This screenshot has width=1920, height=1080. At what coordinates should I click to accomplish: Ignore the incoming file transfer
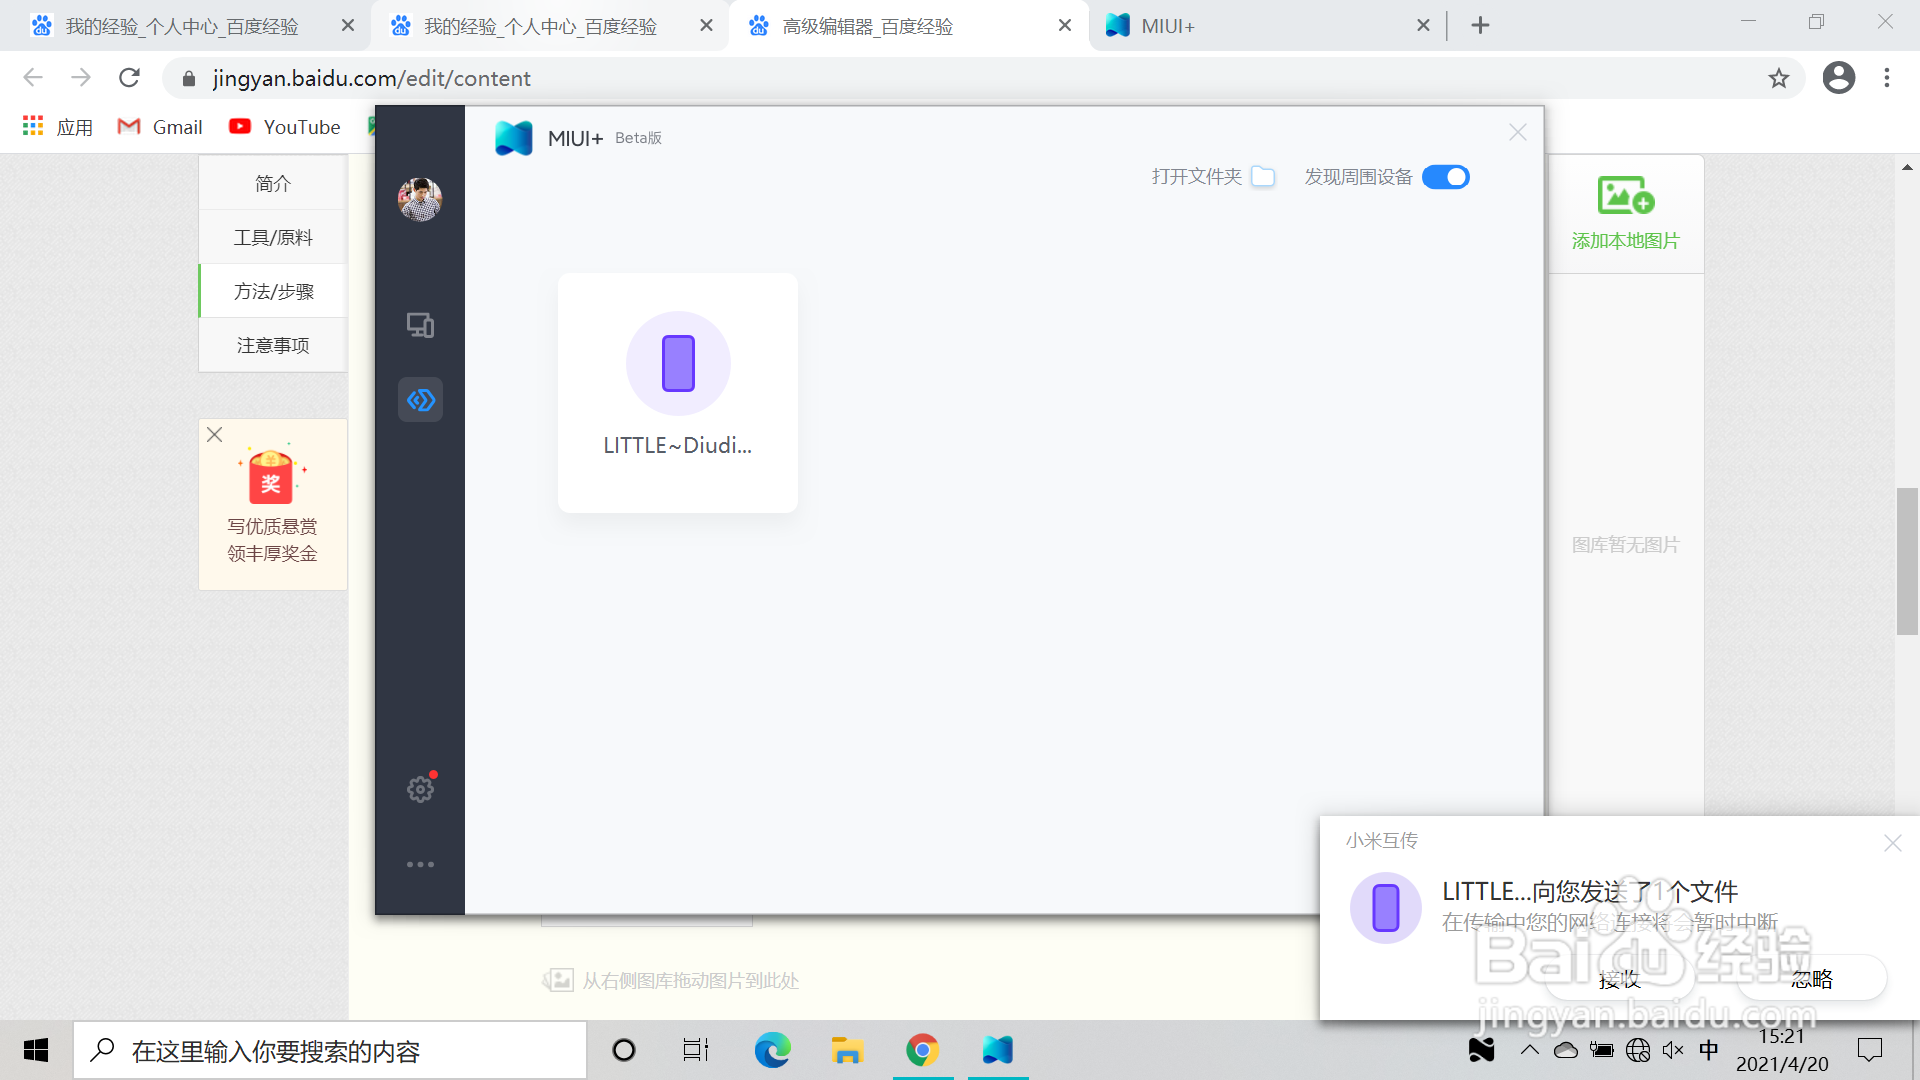(1811, 979)
